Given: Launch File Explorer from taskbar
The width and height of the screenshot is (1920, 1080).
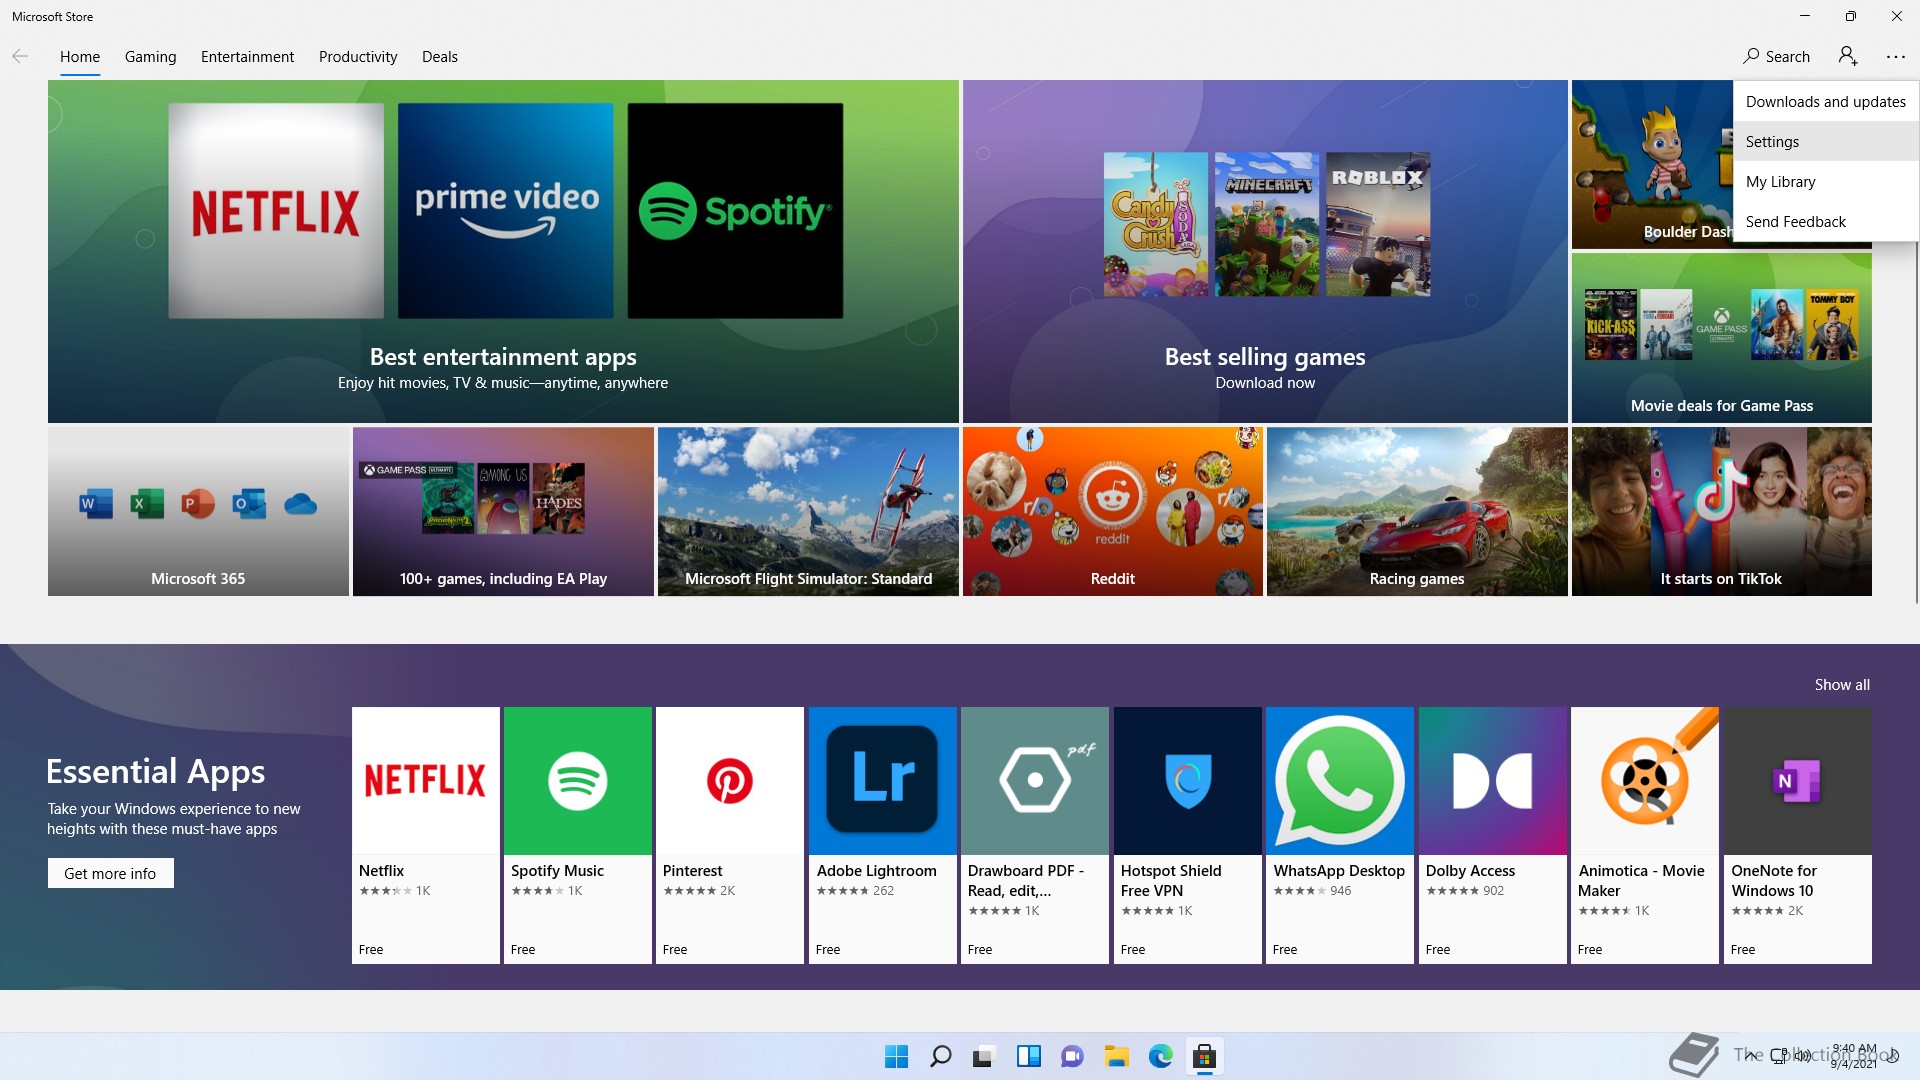Looking at the screenshot, I should point(1116,1056).
